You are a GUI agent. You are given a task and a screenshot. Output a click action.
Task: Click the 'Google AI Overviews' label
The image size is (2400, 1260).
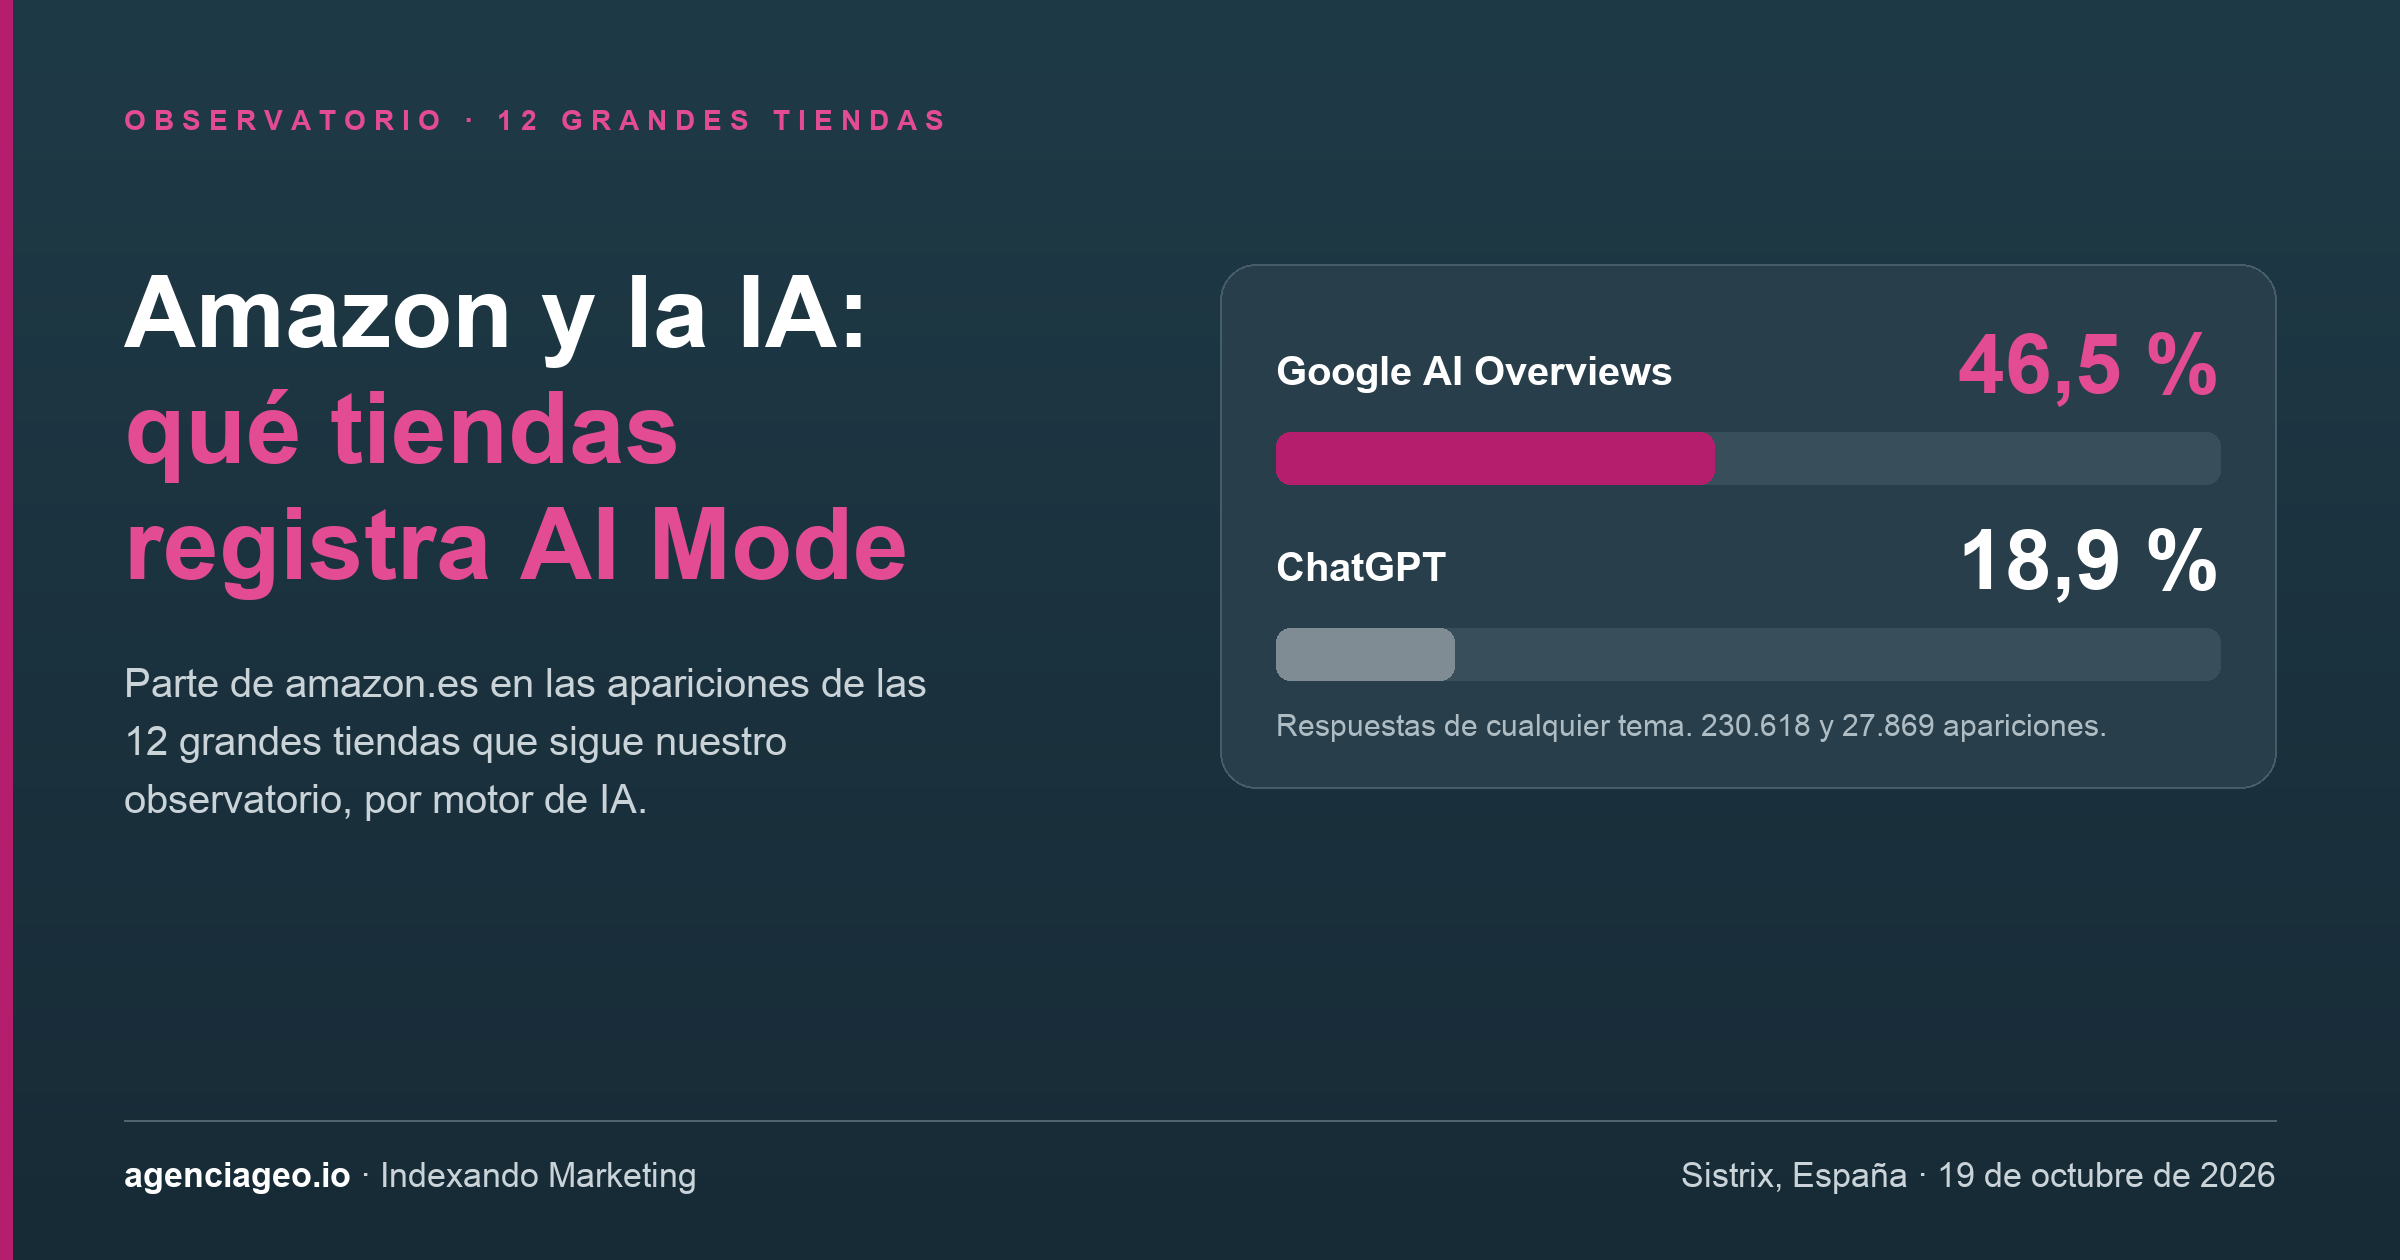(x=1474, y=372)
